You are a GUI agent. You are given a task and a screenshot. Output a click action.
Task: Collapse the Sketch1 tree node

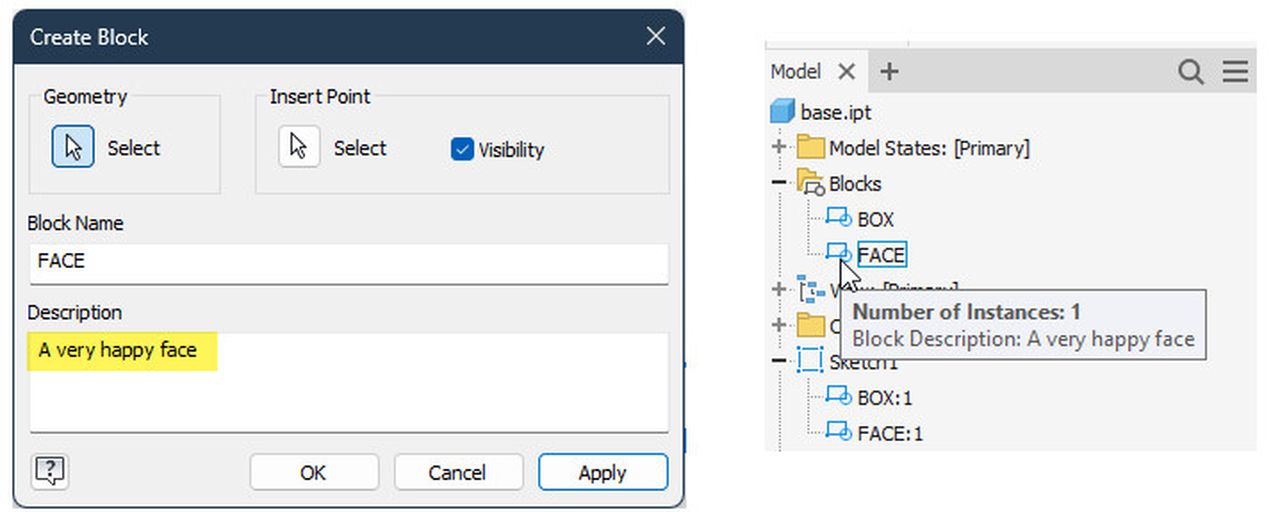[779, 361]
